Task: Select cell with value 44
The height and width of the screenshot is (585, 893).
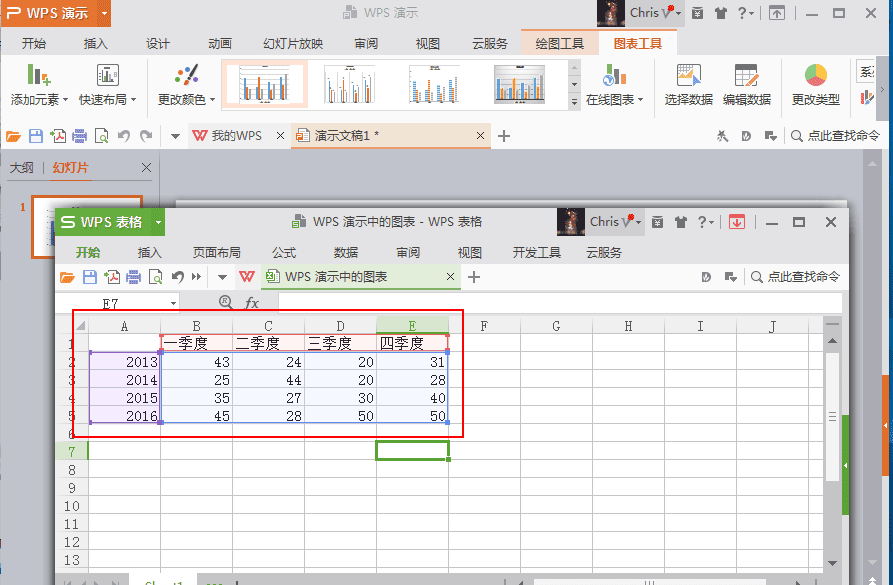Action: pyautogui.click(x=268, y=379)
